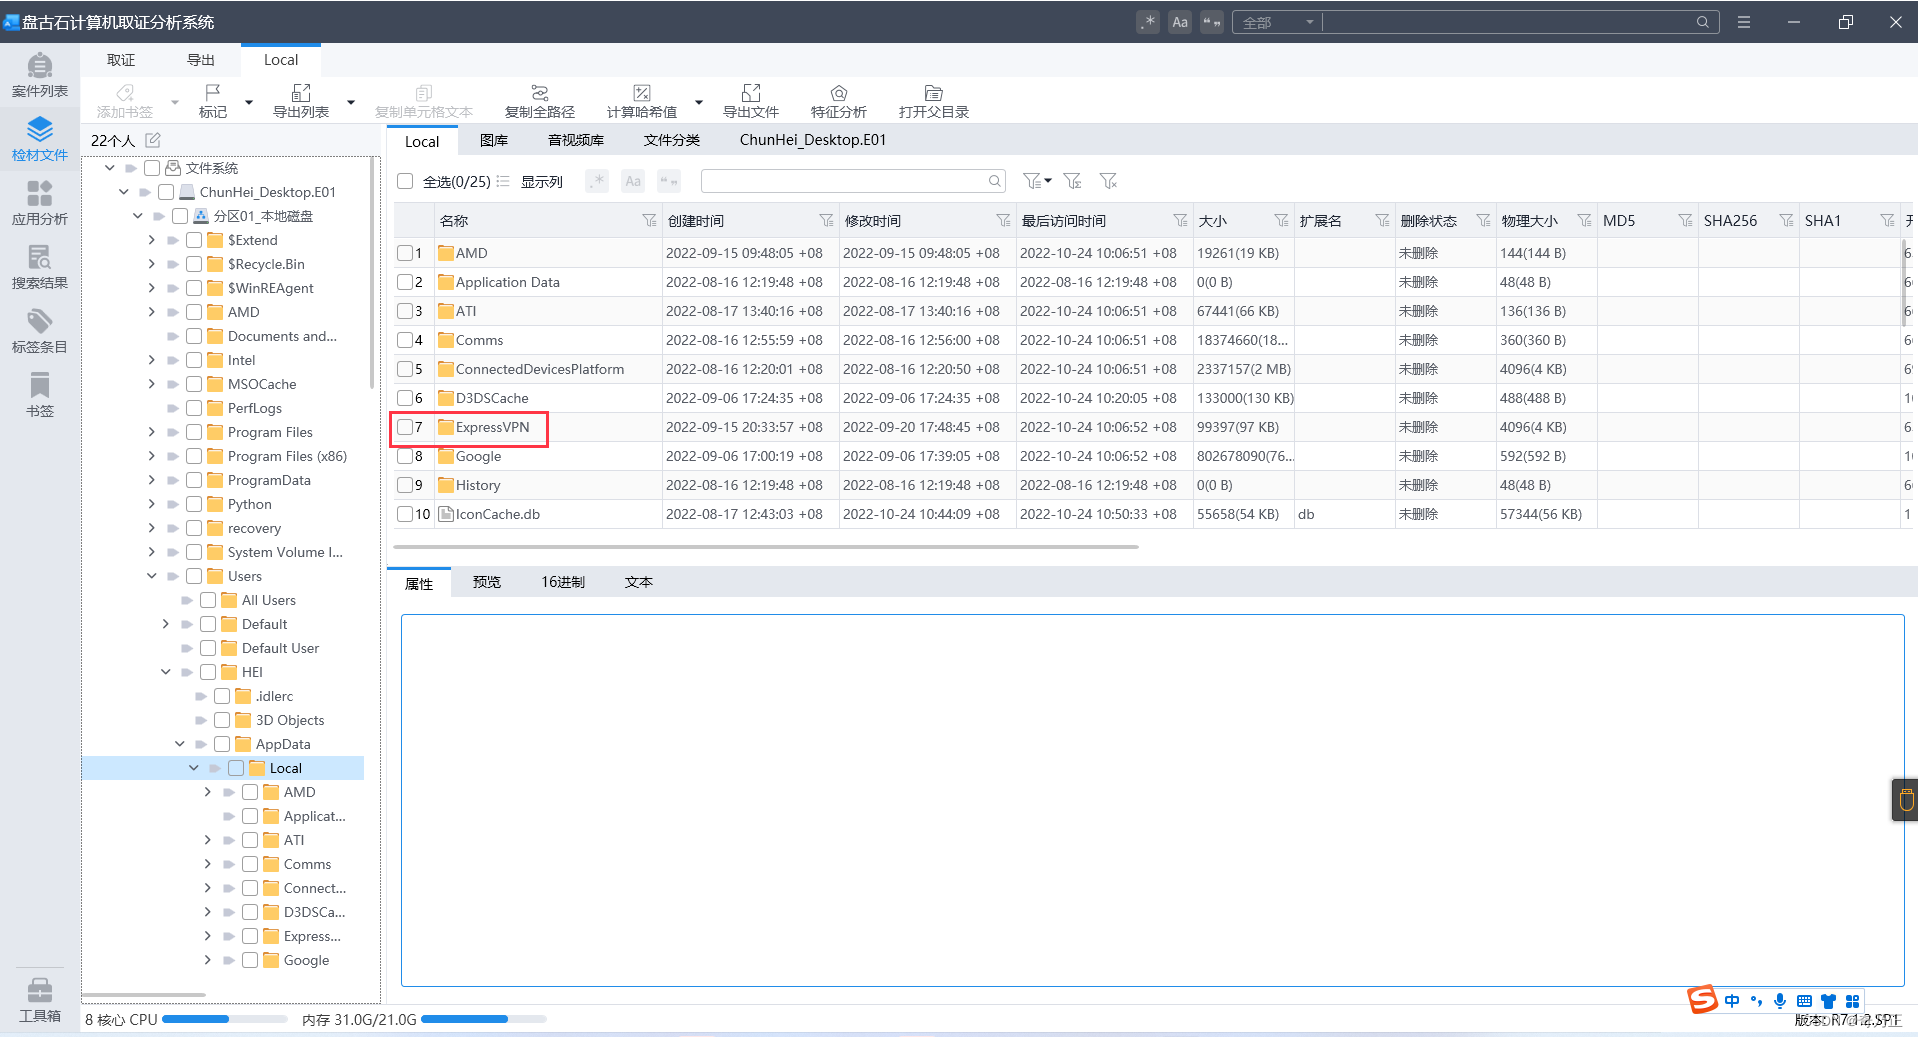The height and width of the screenshot is (1037, 1918).
Task: Check the ExpressVPN row checkbox
Action: 405,427
